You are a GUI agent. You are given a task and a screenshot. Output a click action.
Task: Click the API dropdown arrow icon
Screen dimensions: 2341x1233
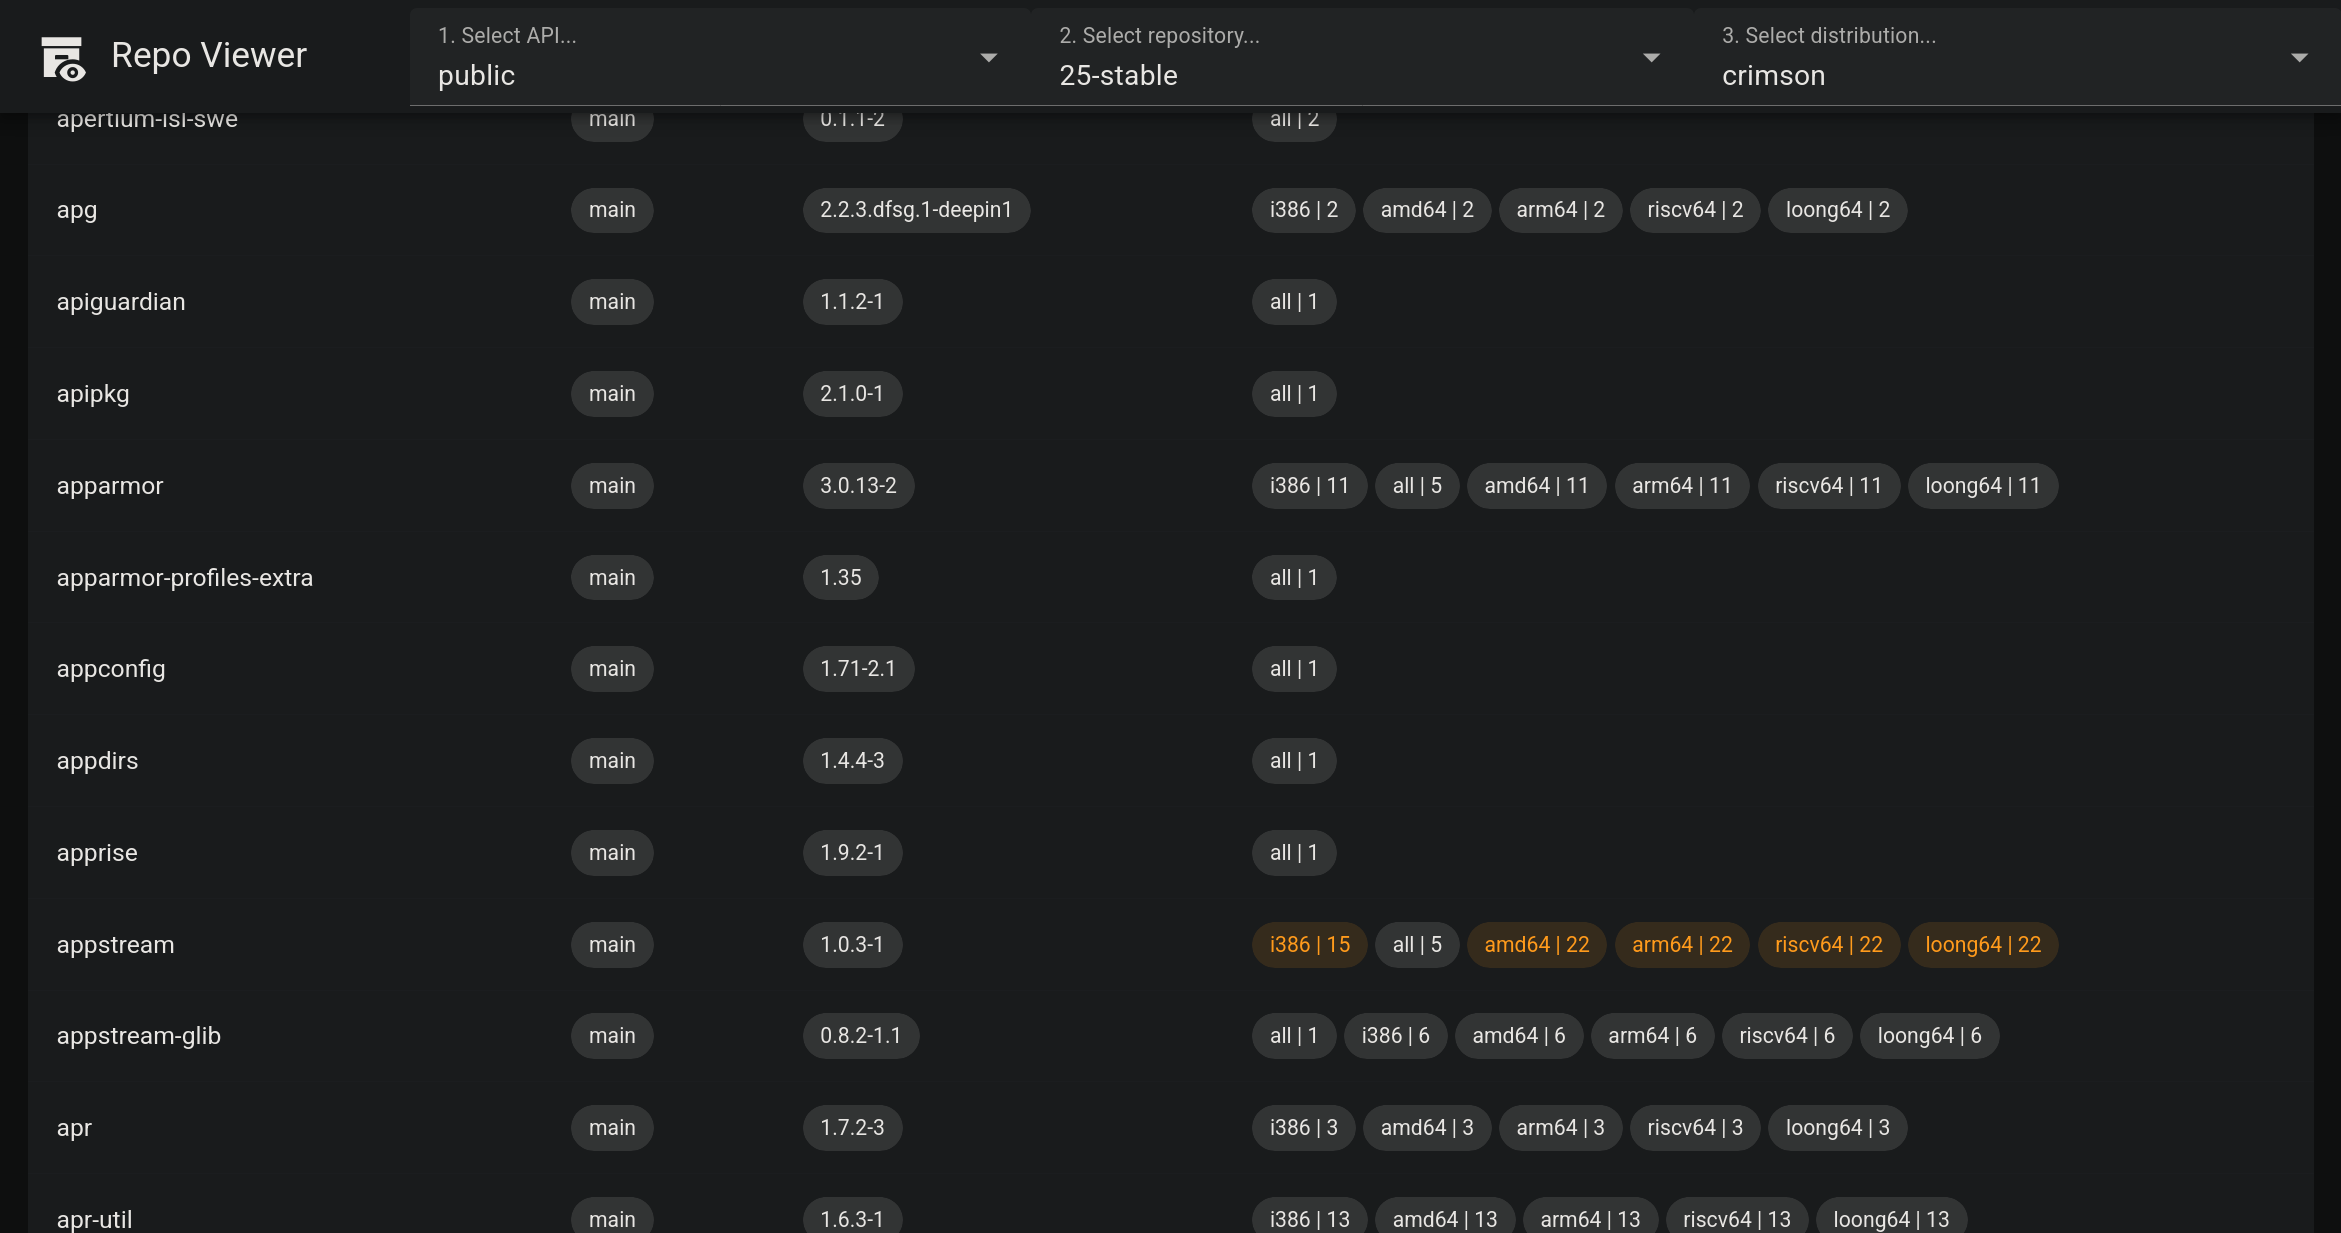(x=988, y=58)
